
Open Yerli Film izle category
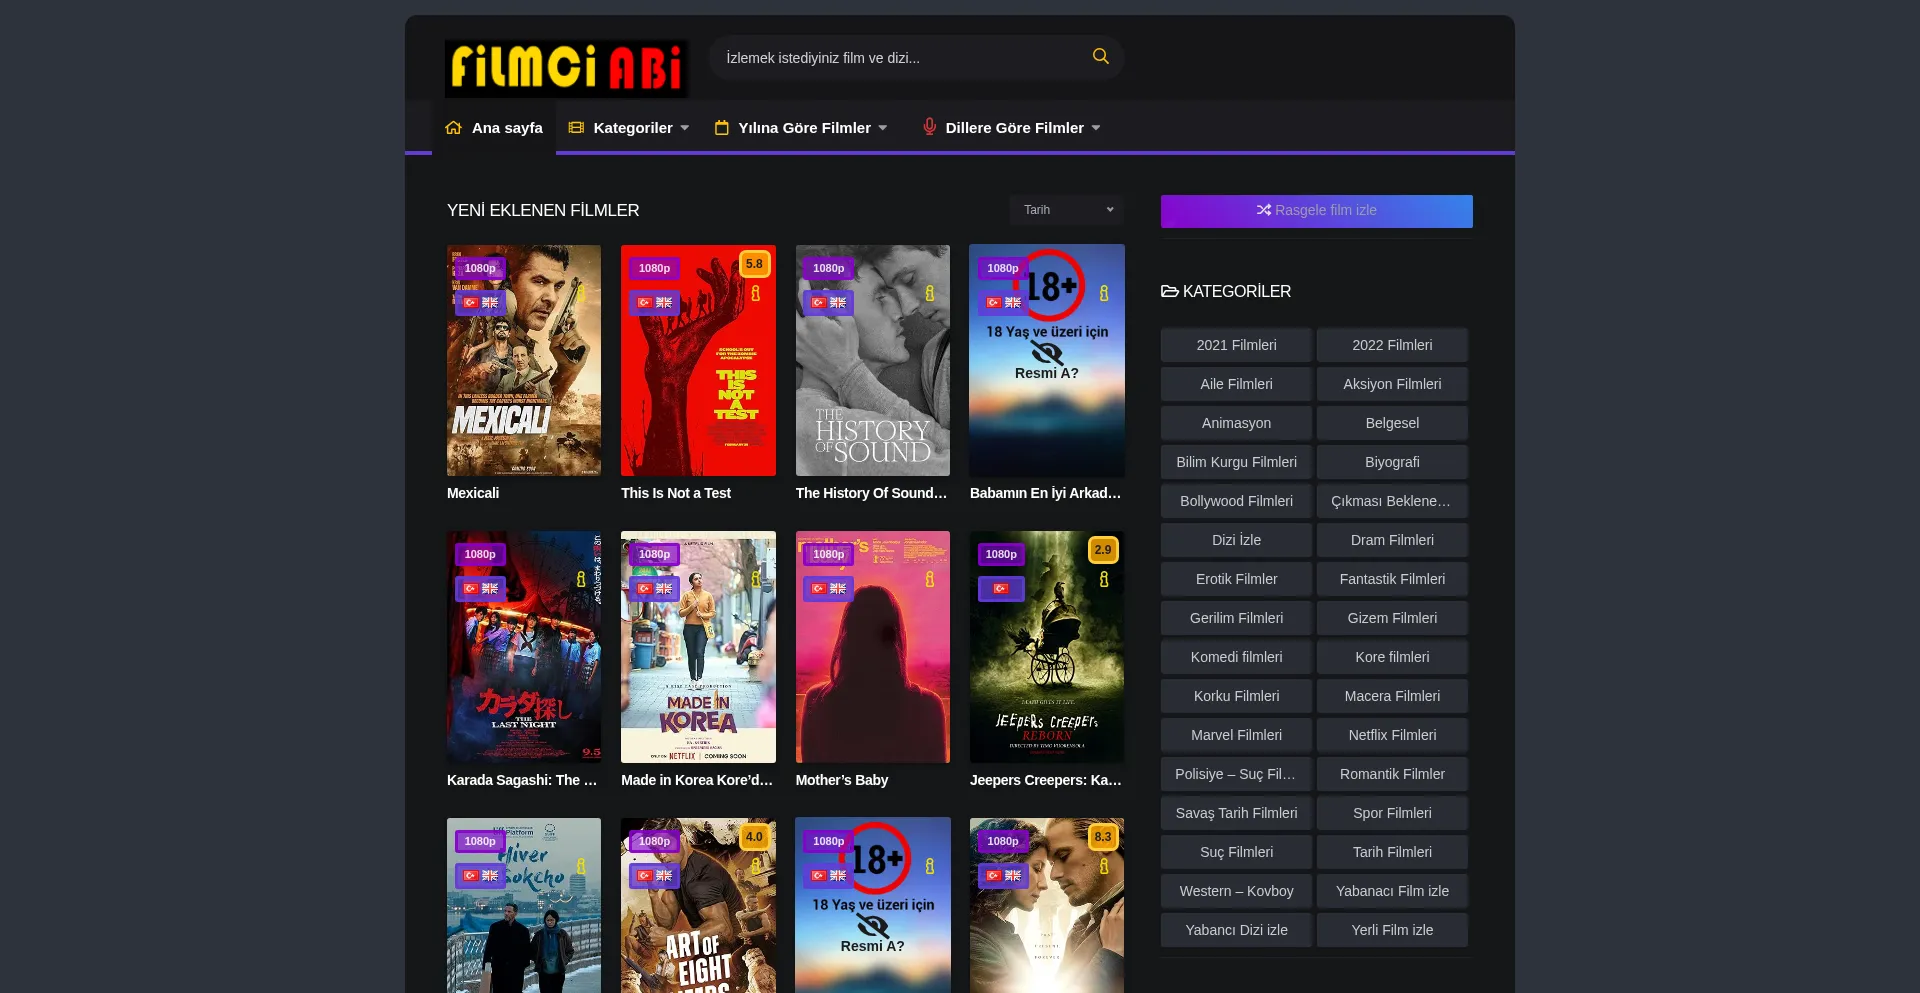tap(1392, 930)
